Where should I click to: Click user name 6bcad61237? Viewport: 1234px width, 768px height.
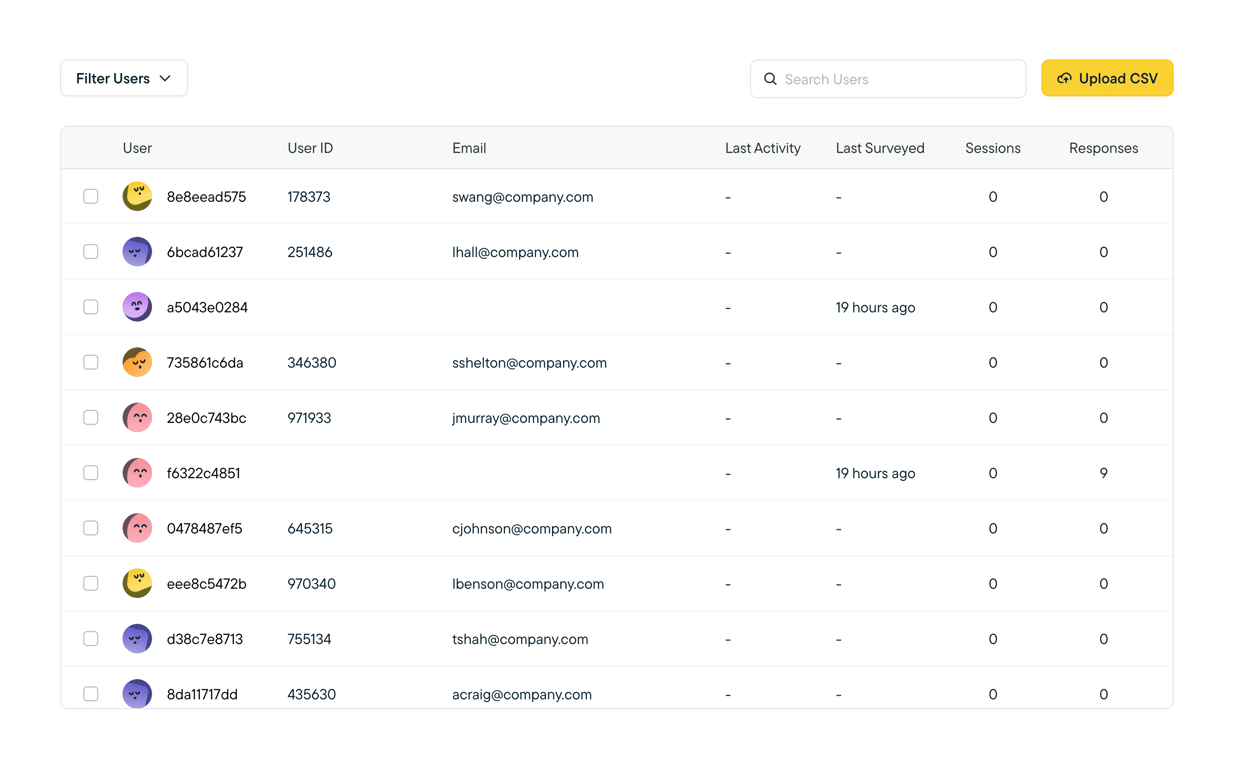205,252
